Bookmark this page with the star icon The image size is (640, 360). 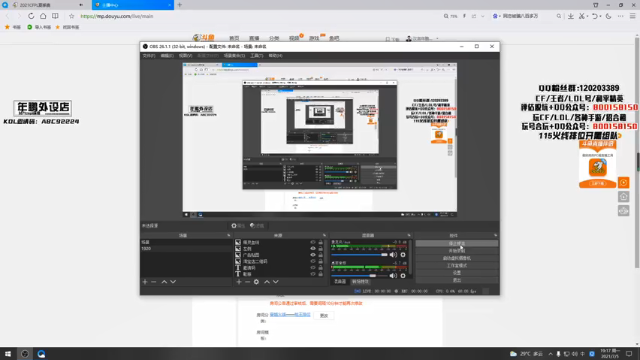[x=71, y=16]
